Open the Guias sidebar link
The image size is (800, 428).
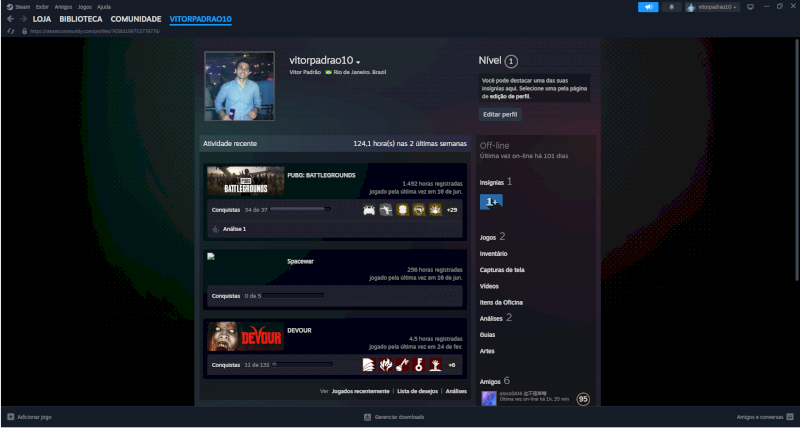pos(488,335)
